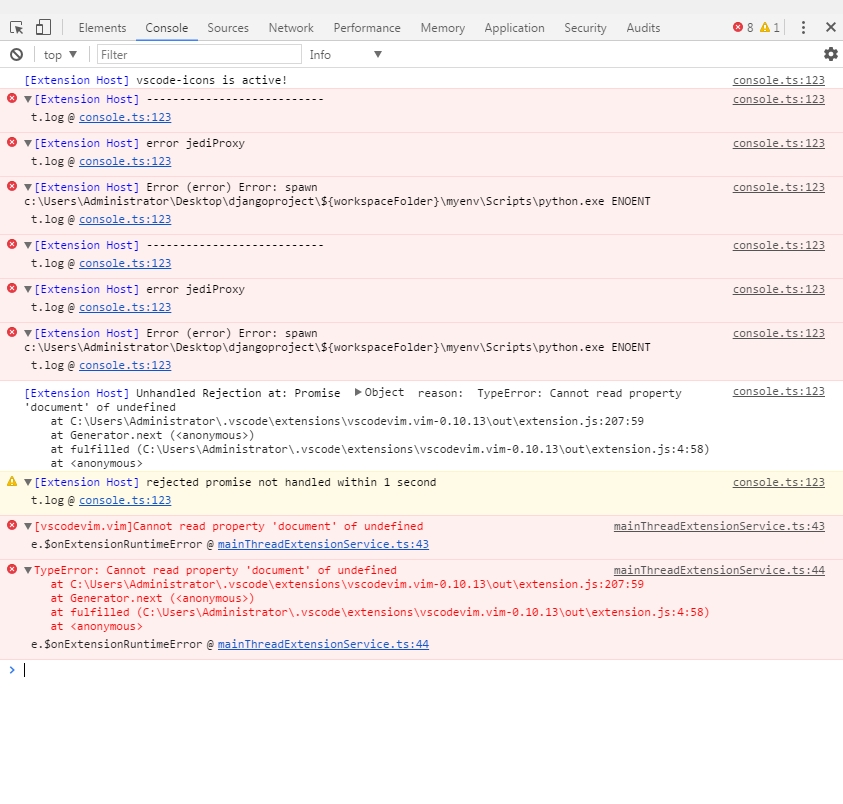Open the top frame context dropdown
The image size is (843, 804).
[x=58, y=54]
